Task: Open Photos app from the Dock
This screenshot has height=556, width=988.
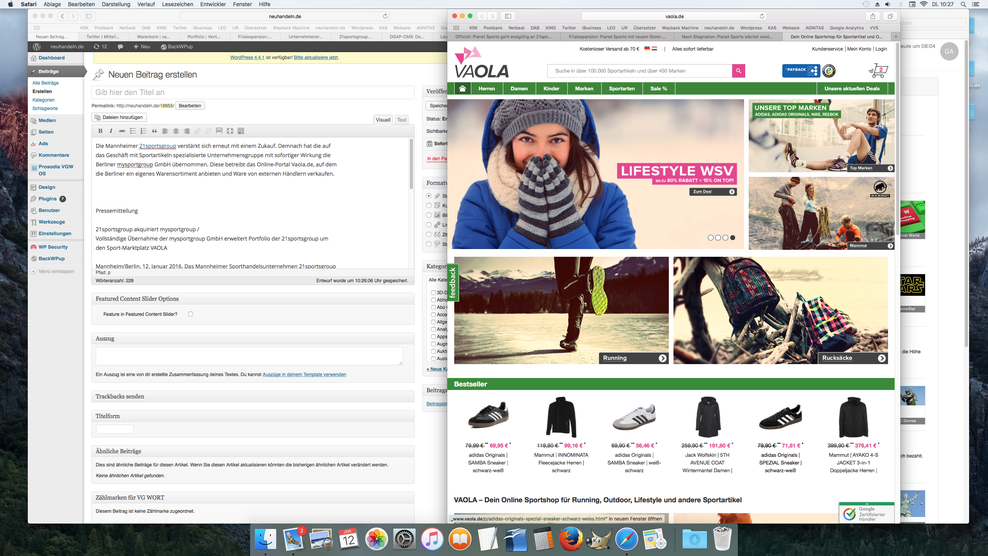Action: pyautogui.click(x=376, y=540)
